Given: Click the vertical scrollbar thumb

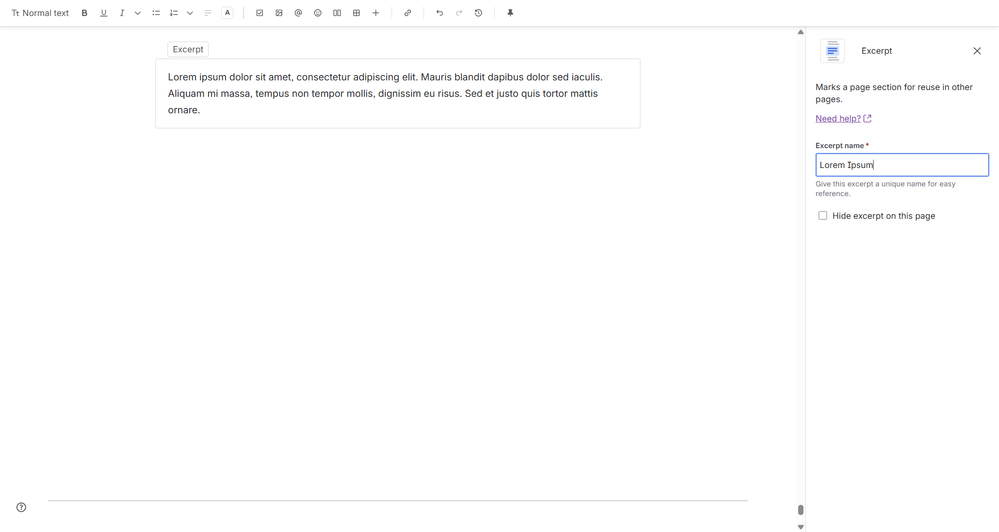Looking at the screenshot, I should pos(801,510).
